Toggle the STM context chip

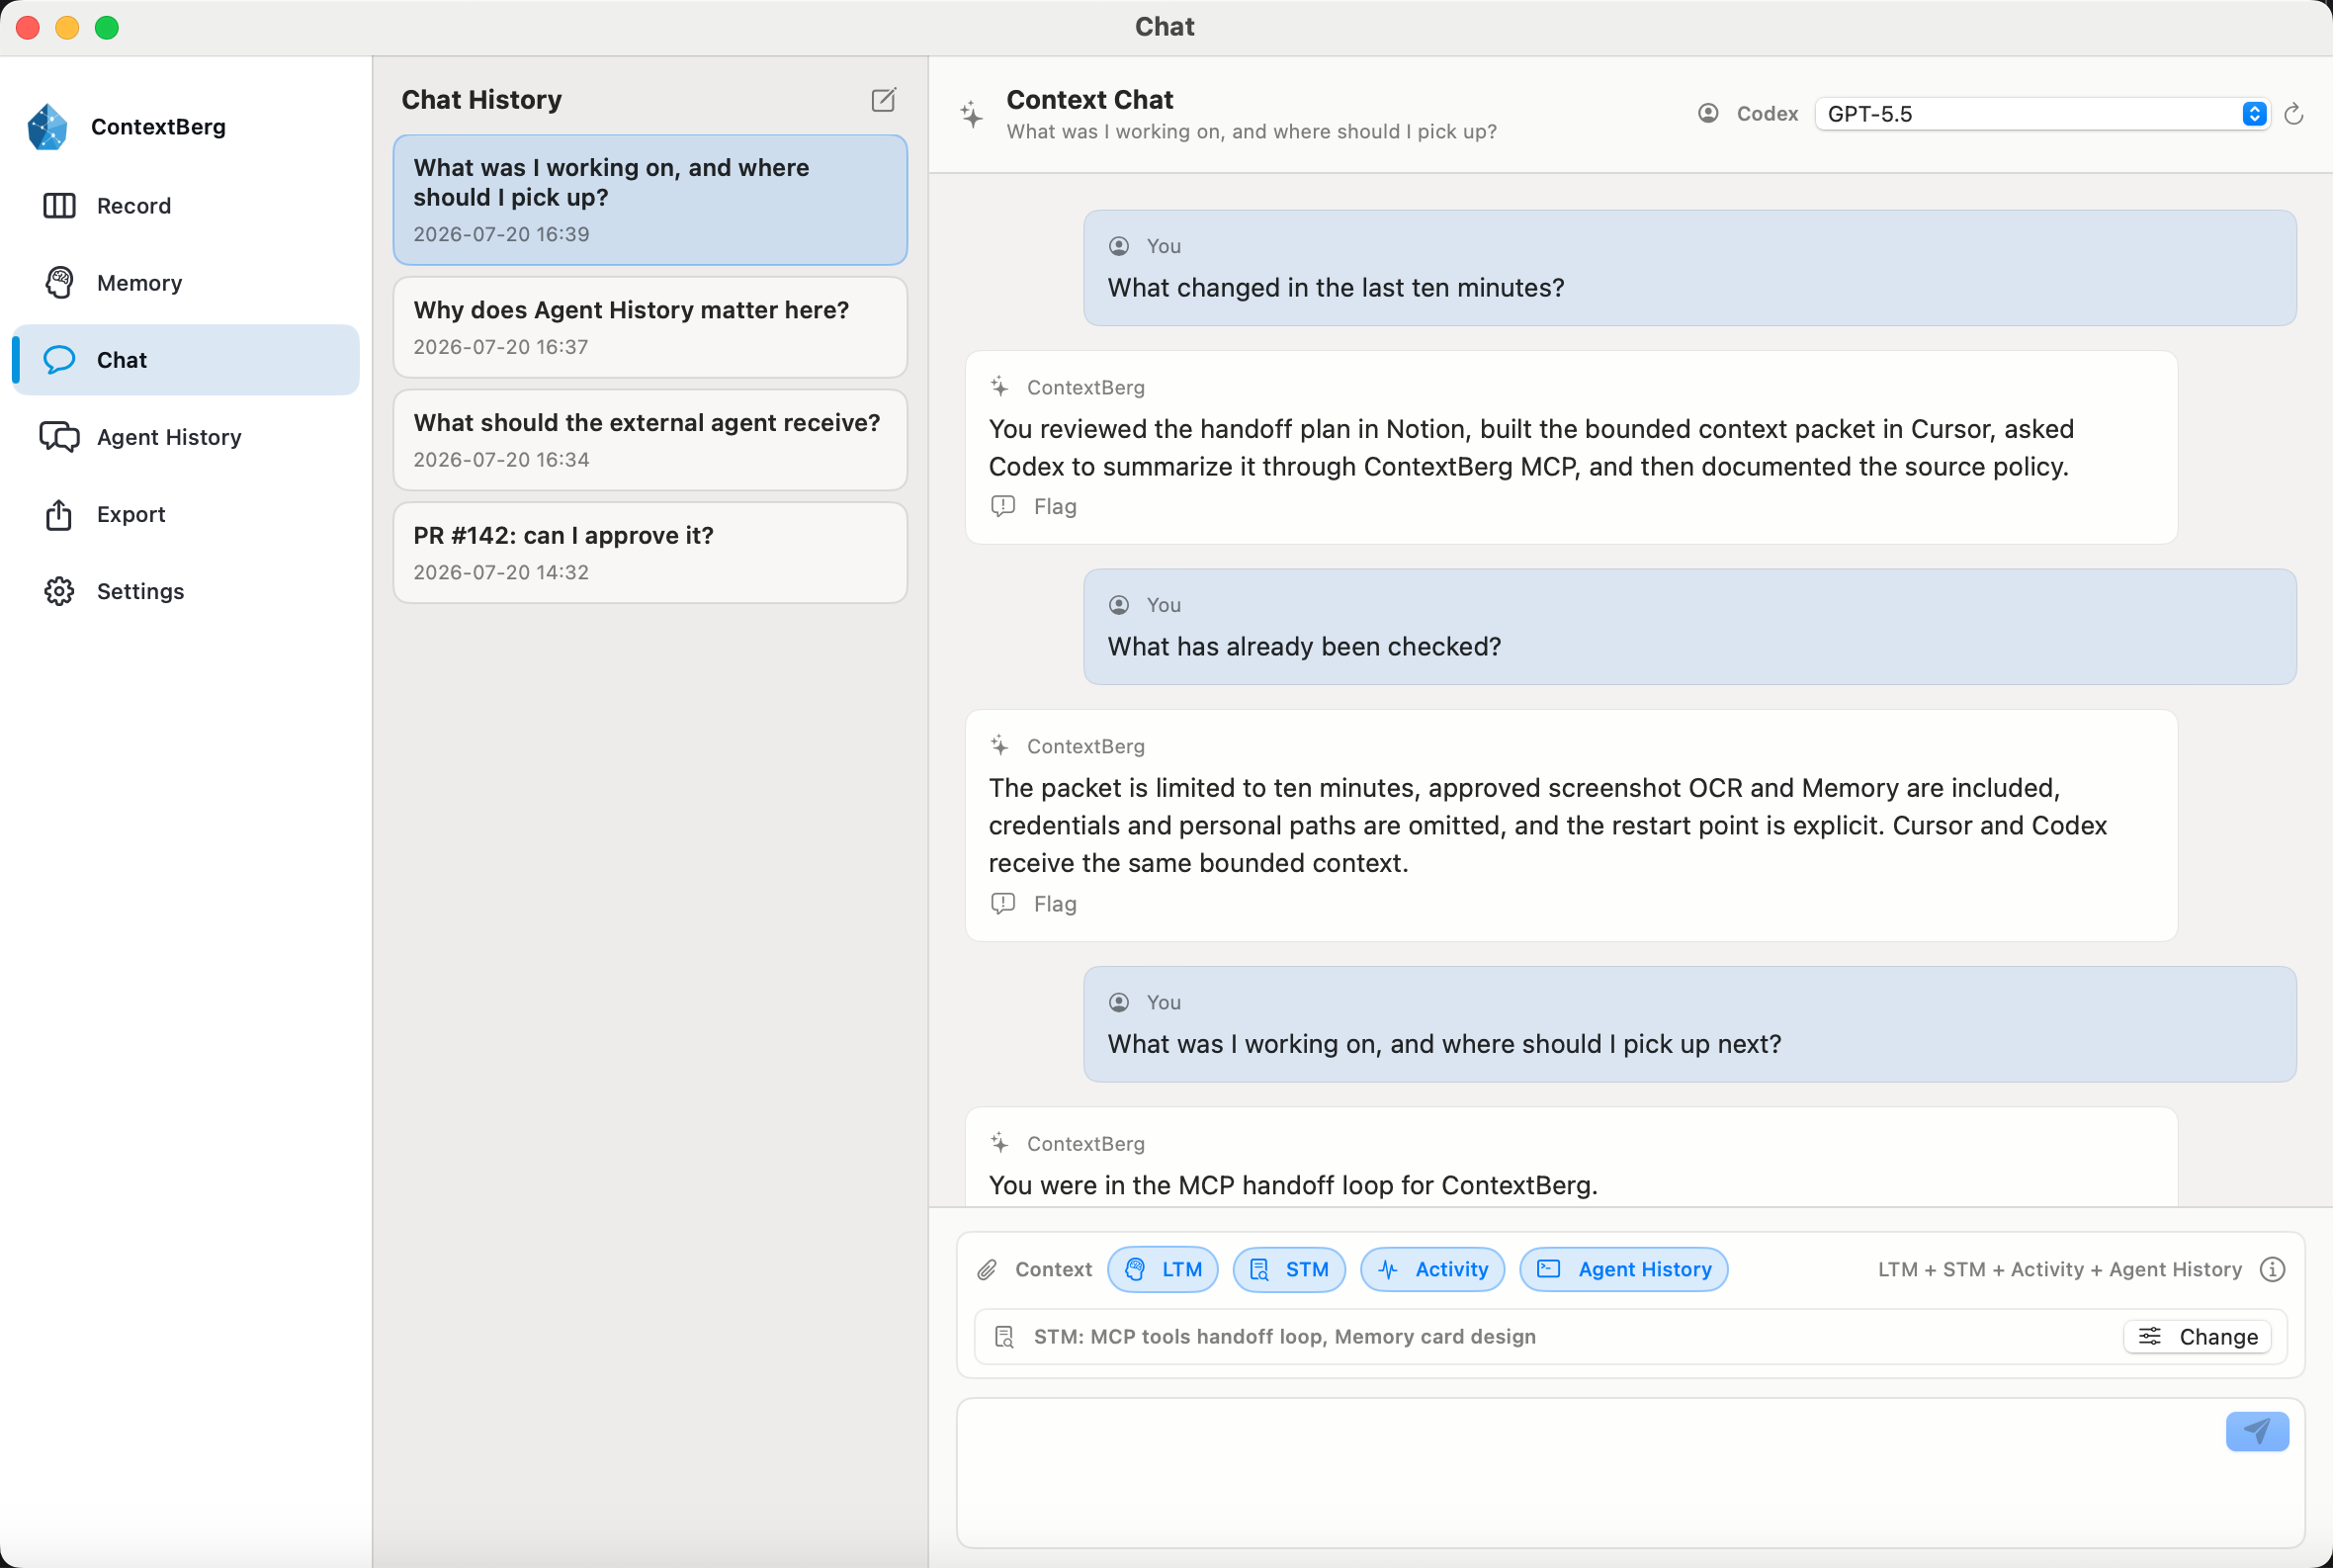pos(1289,1269)
